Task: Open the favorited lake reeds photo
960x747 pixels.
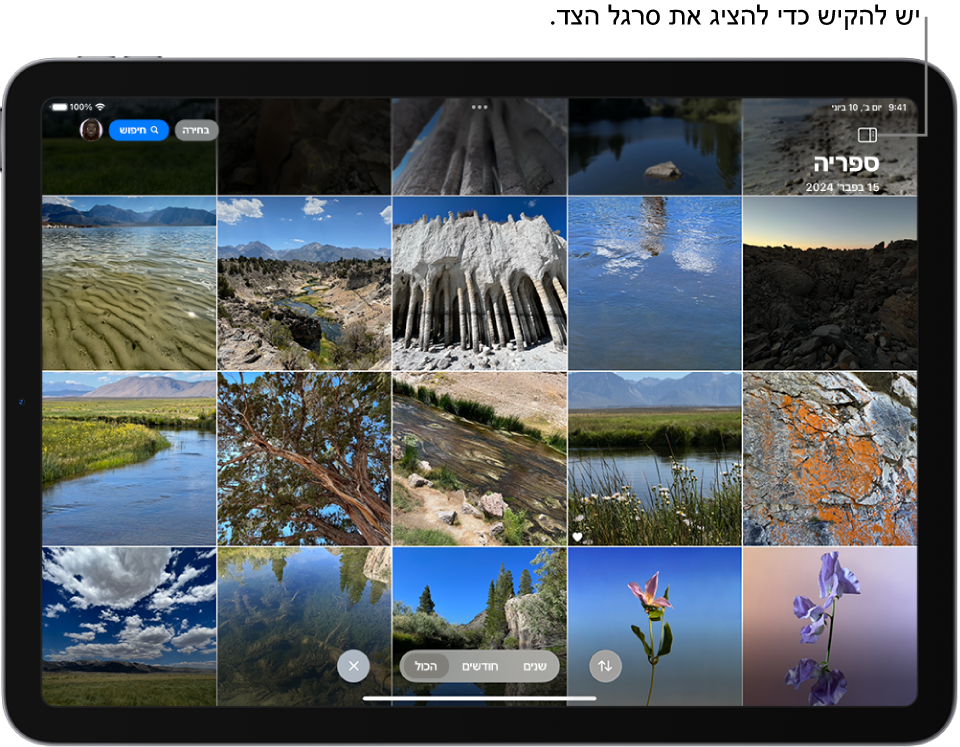Action: pyautogui.click(x=654, y=459)
